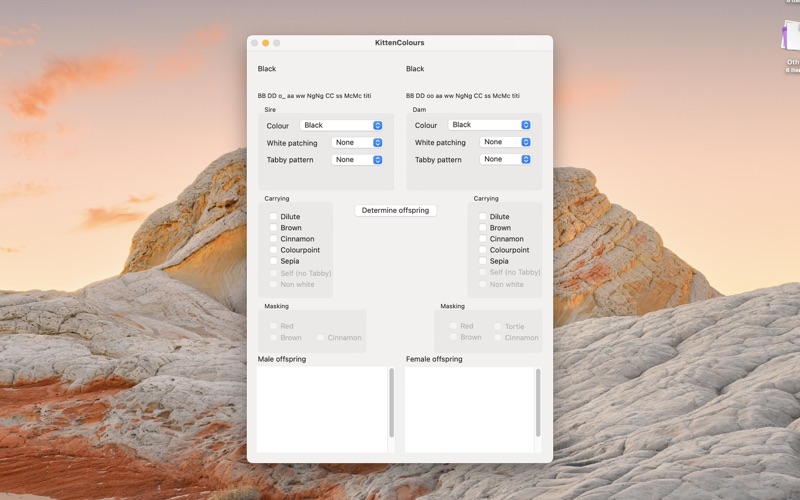Open the Sire Tabby pattern dropdown
The height and width of the screenshot is (500, 800).
pyautogui.click(x=357, y=160)
